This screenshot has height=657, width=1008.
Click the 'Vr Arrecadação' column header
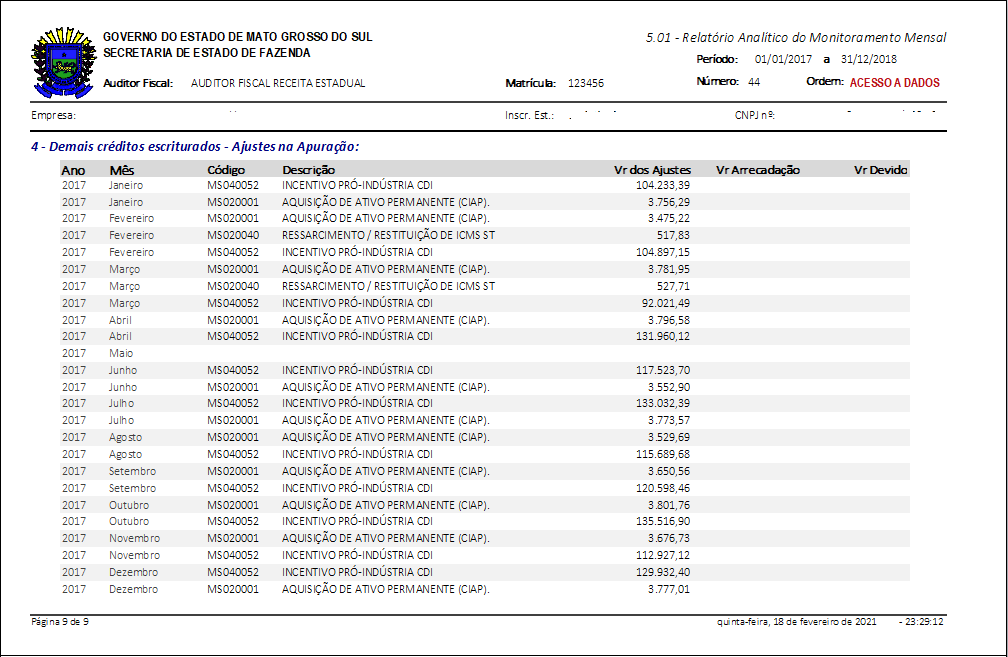pos(757,170)
